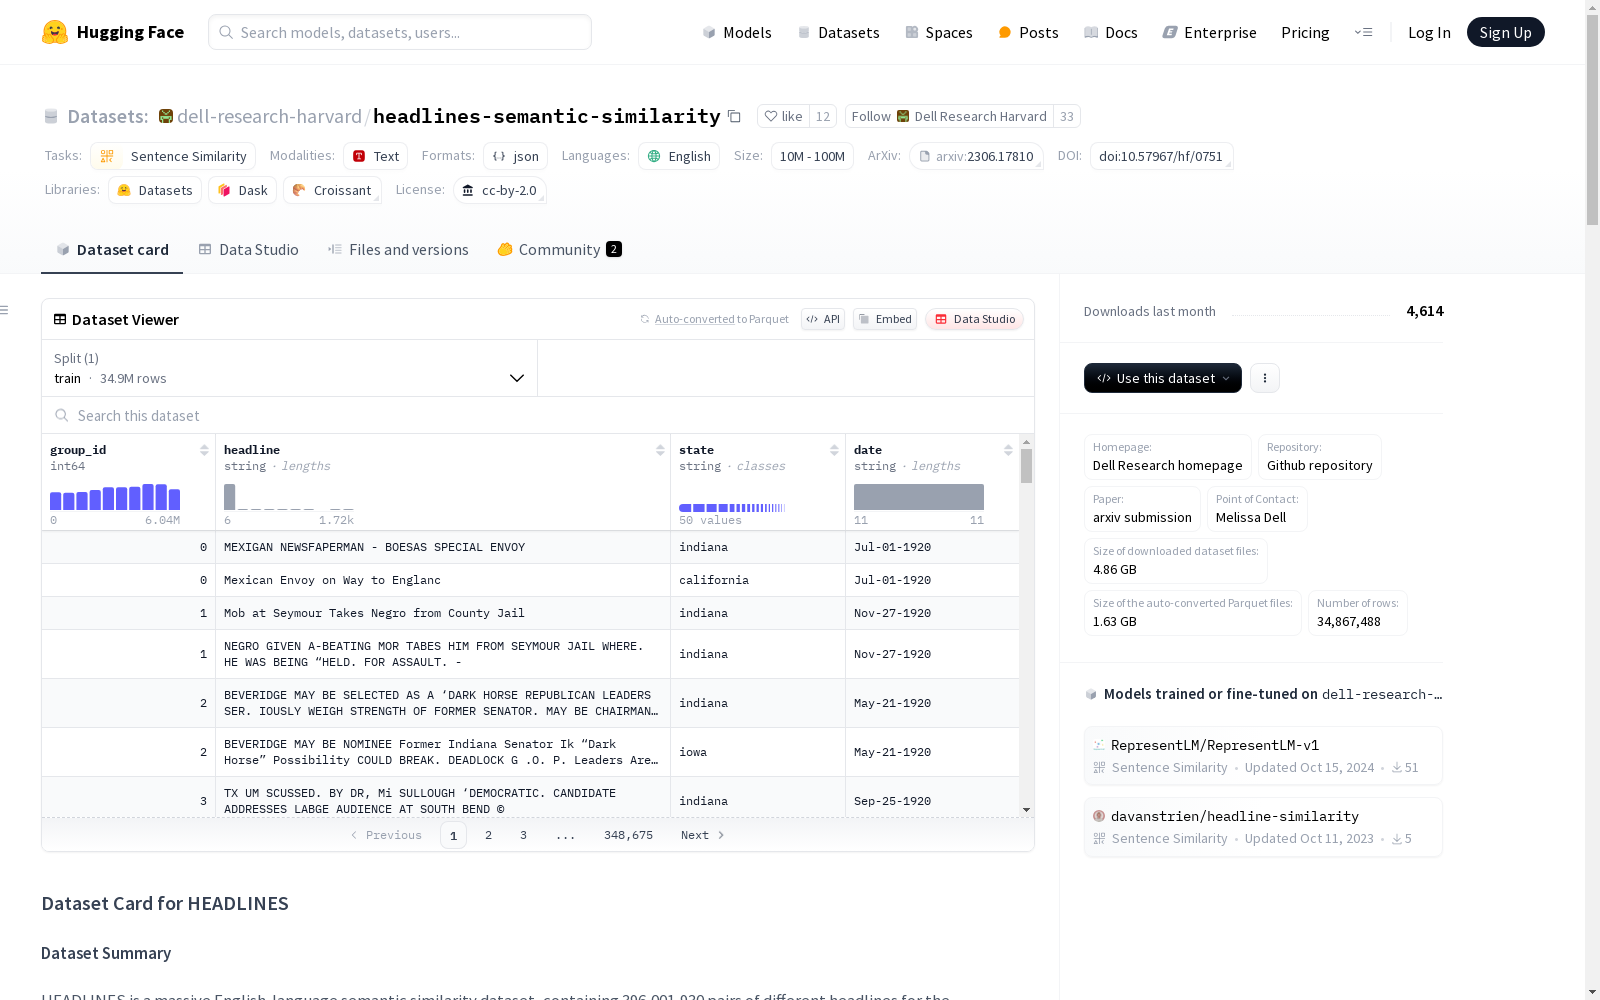The width and height of the screenshot is (1600, 1000).
Task: Click the Hugging Face logo emoji
Action: pos(55,32)
